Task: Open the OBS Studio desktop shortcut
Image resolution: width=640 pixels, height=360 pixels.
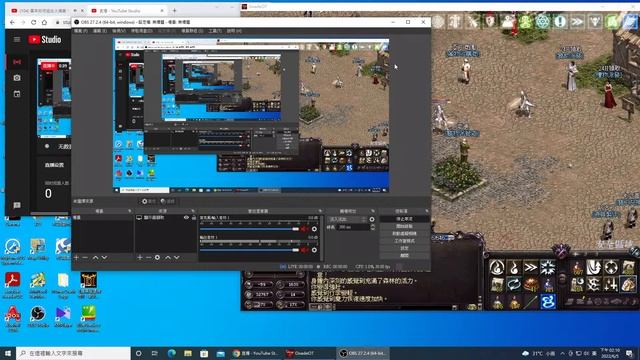Action: pos(38,317)
